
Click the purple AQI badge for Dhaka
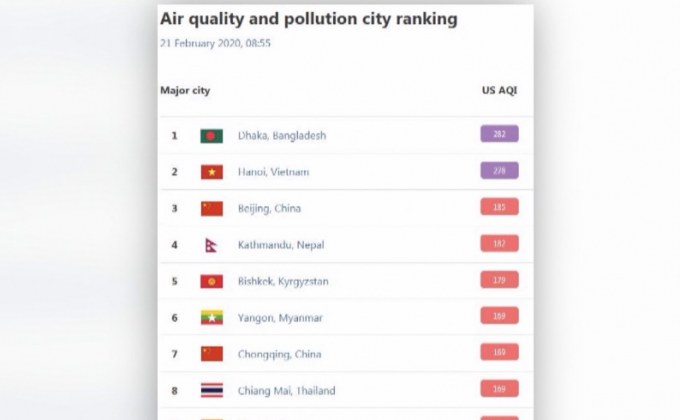(x=499, y=134)
